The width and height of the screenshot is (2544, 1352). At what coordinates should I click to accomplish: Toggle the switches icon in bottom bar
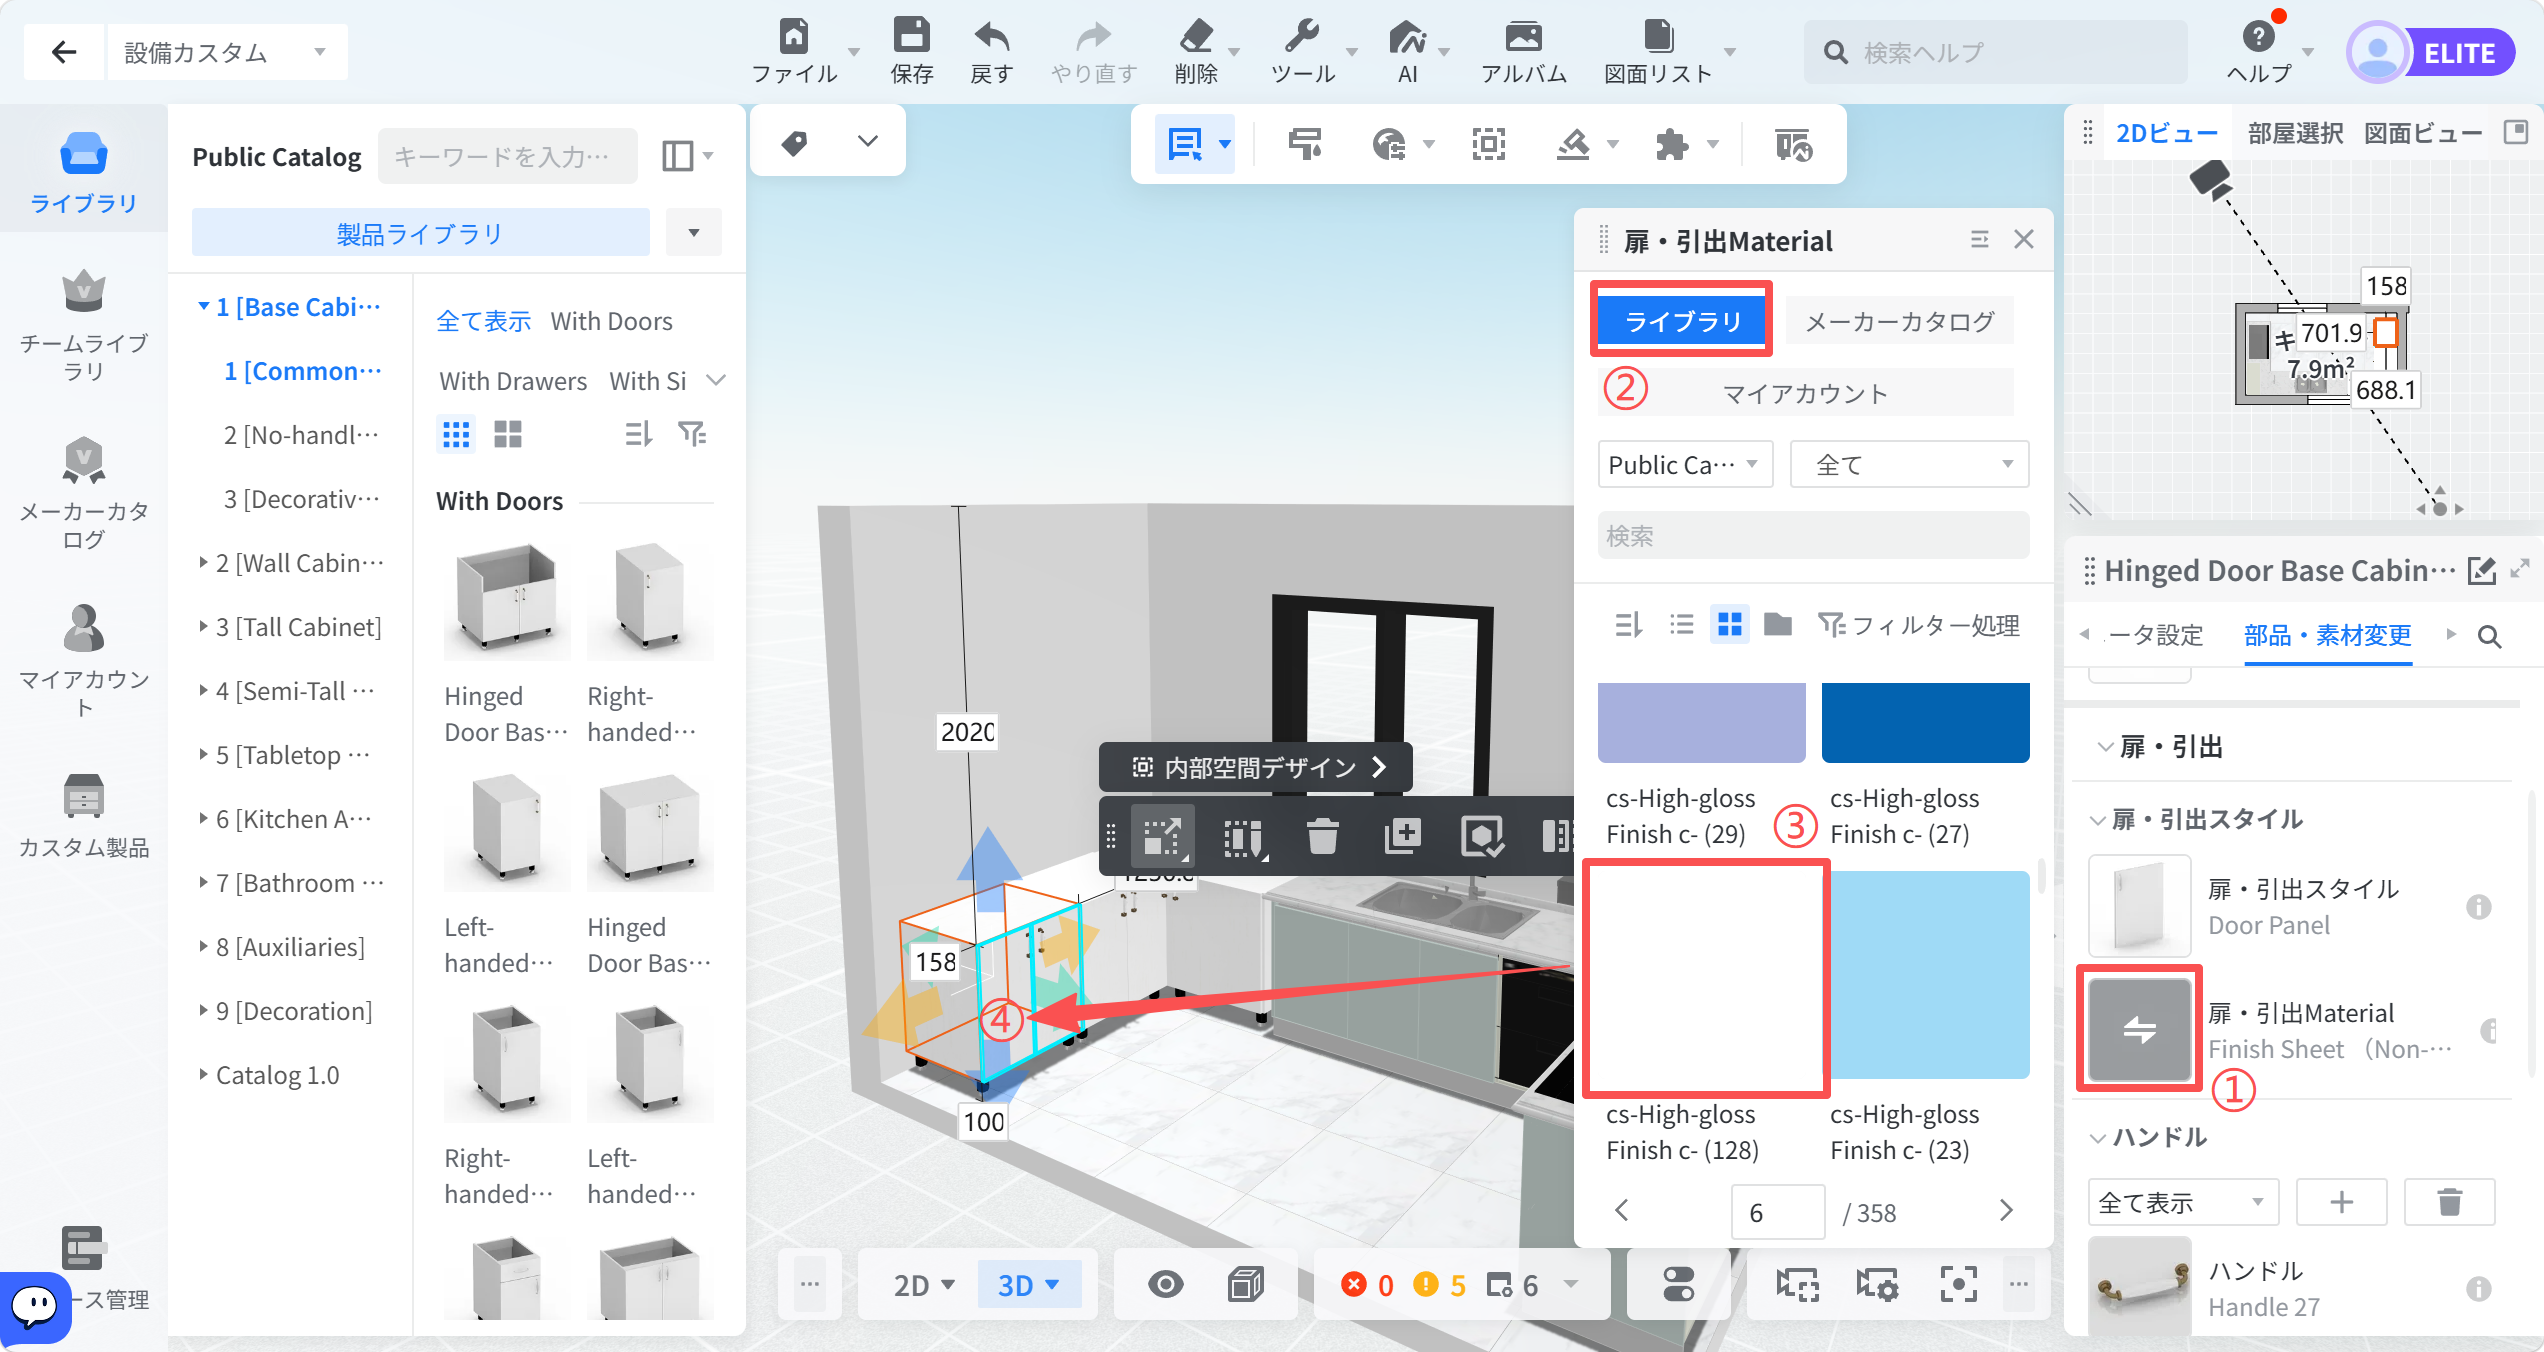pyautogui.click(x=1678, y=1285)
